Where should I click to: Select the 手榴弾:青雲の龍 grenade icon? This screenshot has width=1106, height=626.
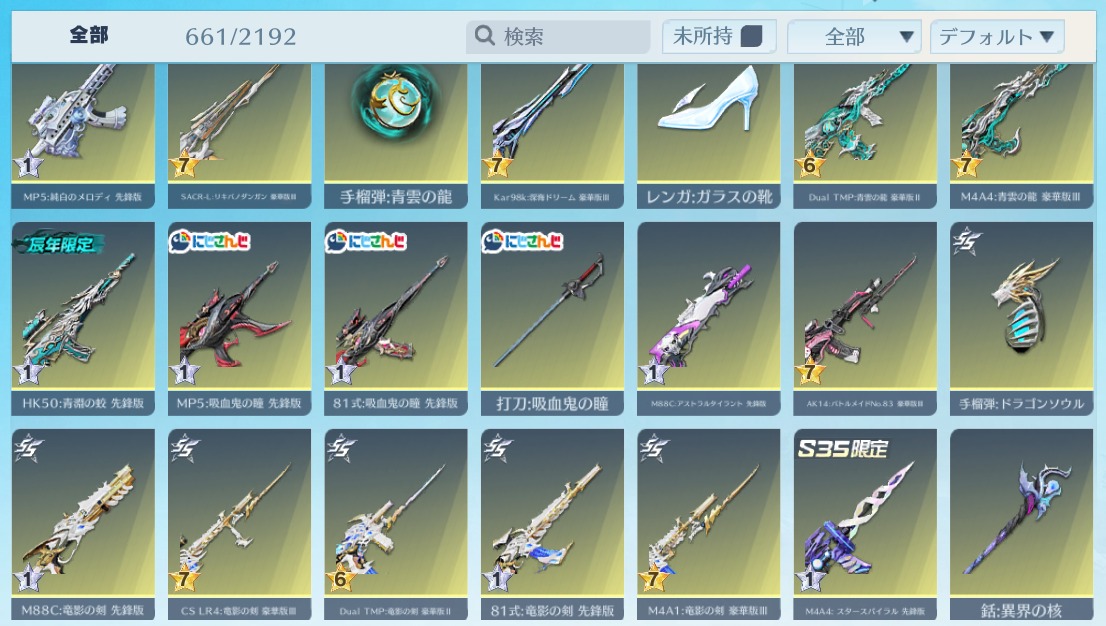pos(396,136)
